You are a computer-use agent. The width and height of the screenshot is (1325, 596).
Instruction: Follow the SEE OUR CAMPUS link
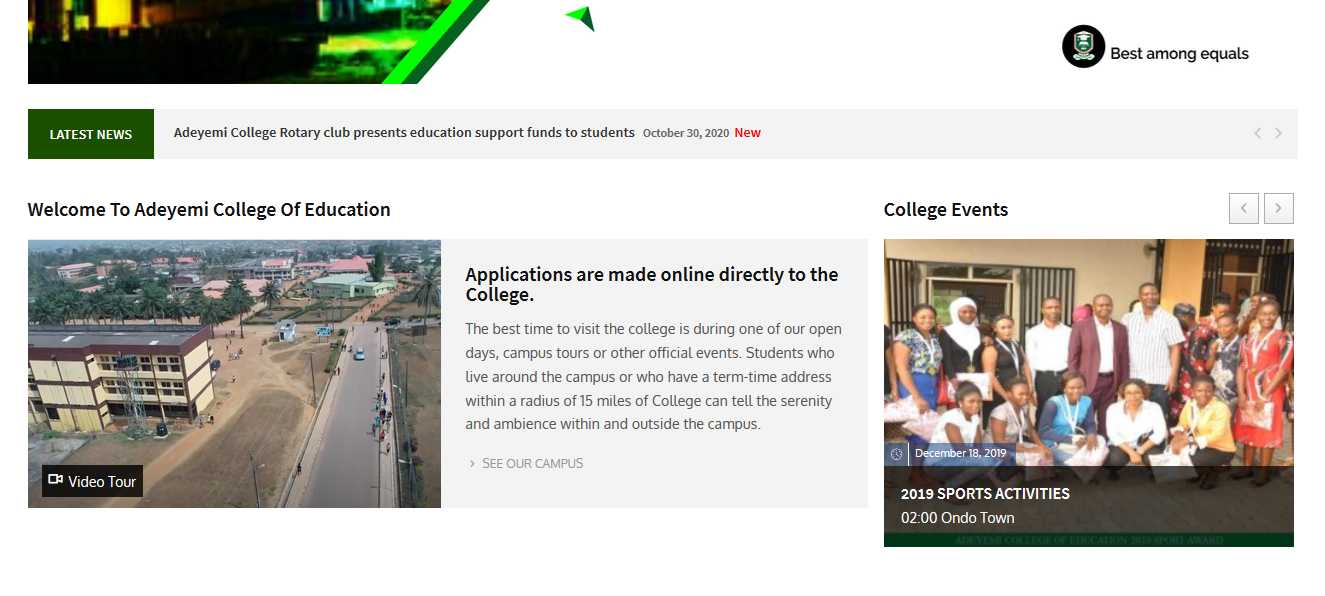tap(532, 463)
